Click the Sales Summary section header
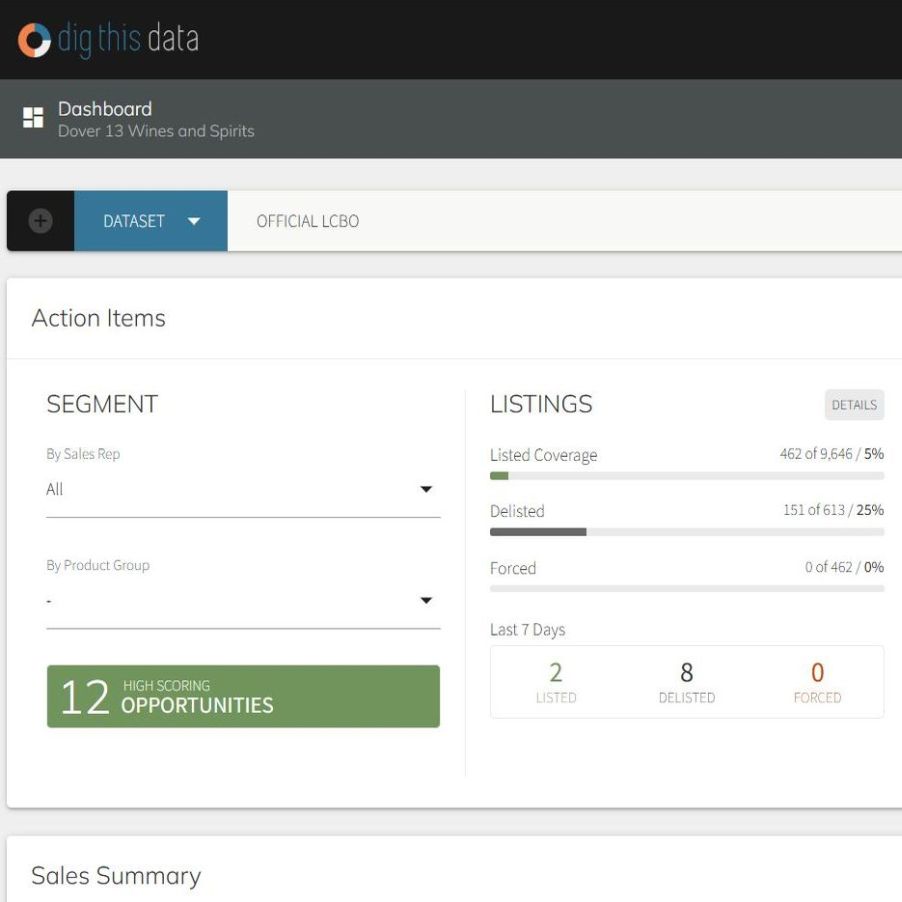This screenshot has height=902, width=902. point(116,876)
